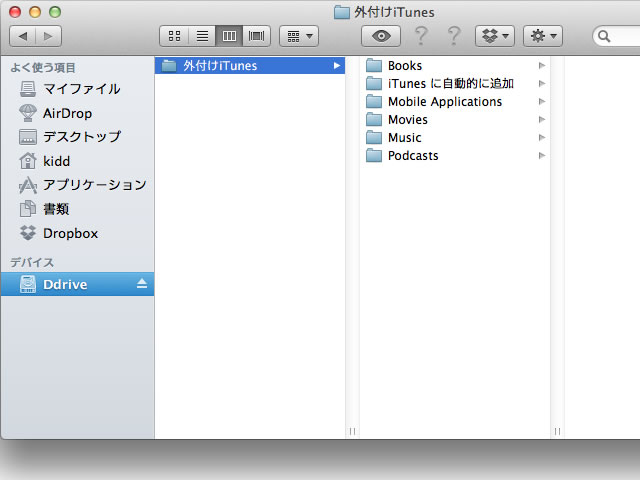Switch to list view
Viewport: 640px width, 480px height.
(202, 36)
